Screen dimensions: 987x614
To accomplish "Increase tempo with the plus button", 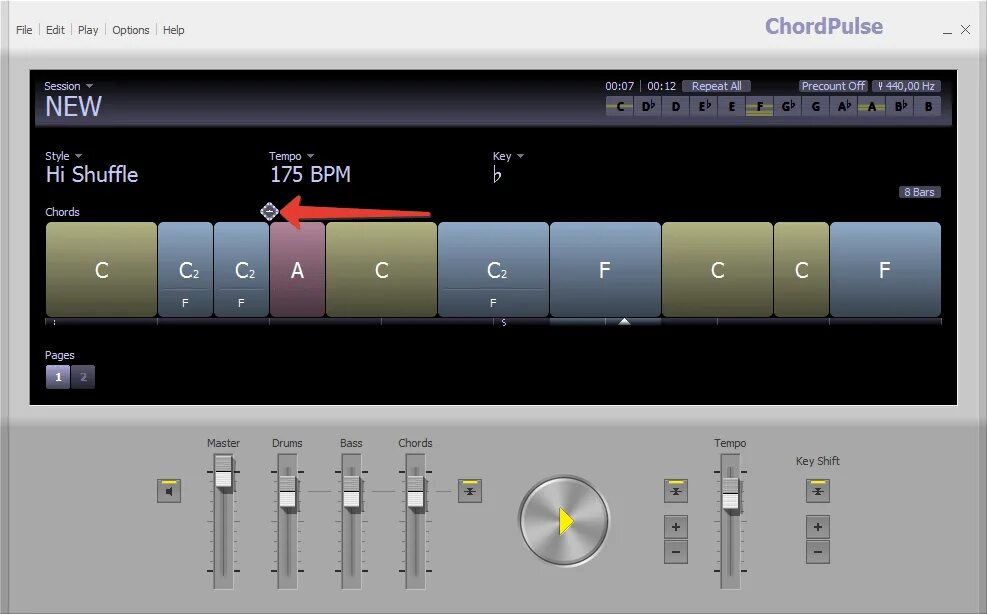I will pos(675,527).
